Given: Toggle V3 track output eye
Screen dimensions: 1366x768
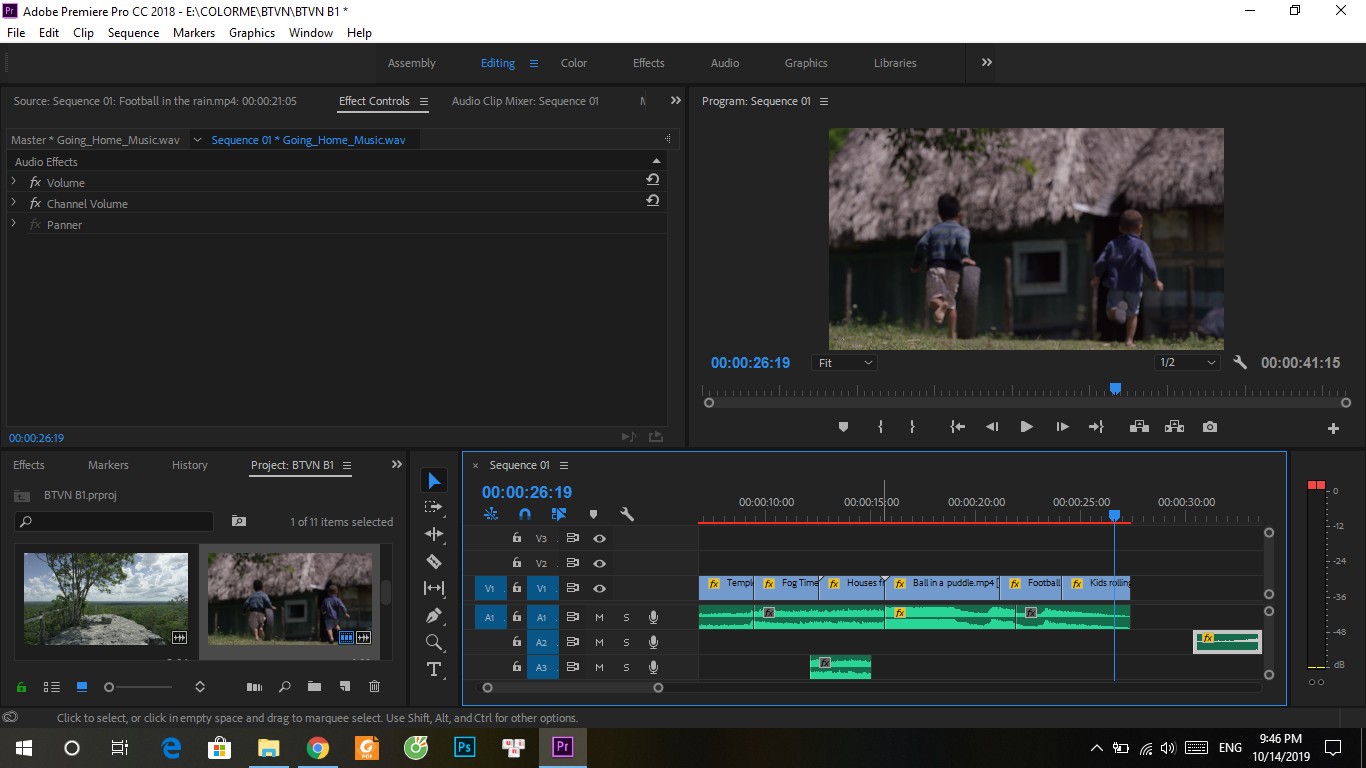Looking at the screenshot, I should 599,538.
